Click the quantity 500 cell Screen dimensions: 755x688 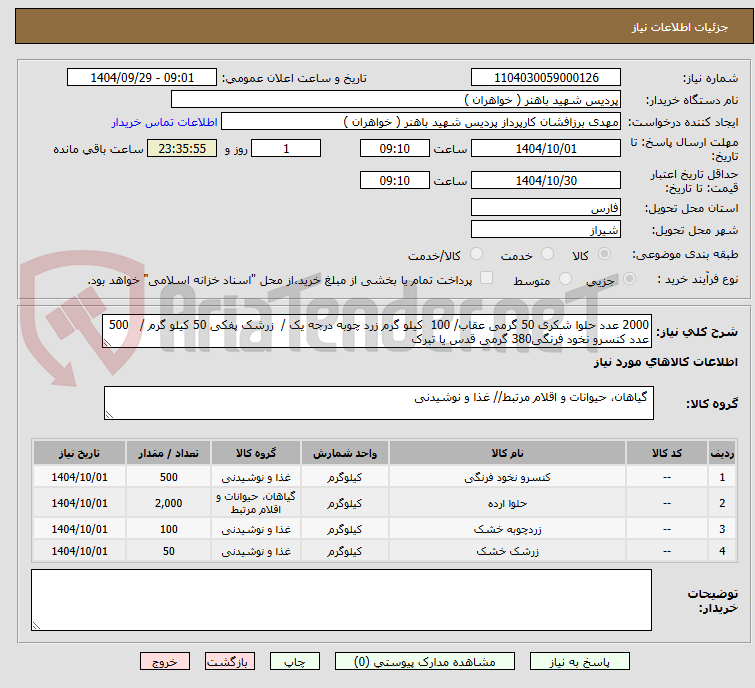(x=169, y=477)
